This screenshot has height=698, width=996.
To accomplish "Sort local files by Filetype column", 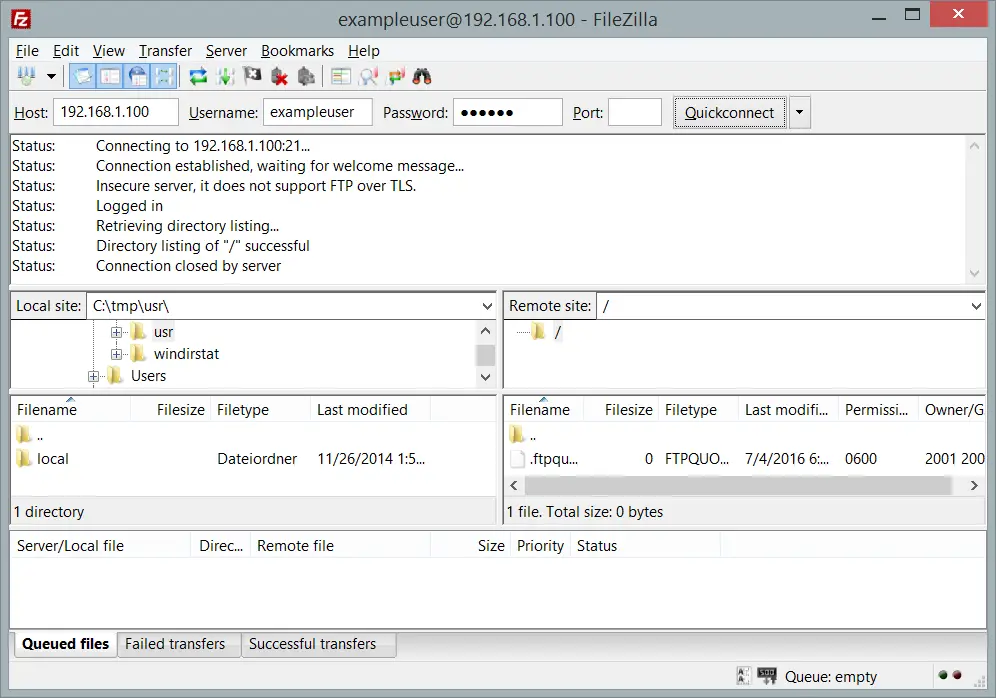I will (x=260, y=410).
